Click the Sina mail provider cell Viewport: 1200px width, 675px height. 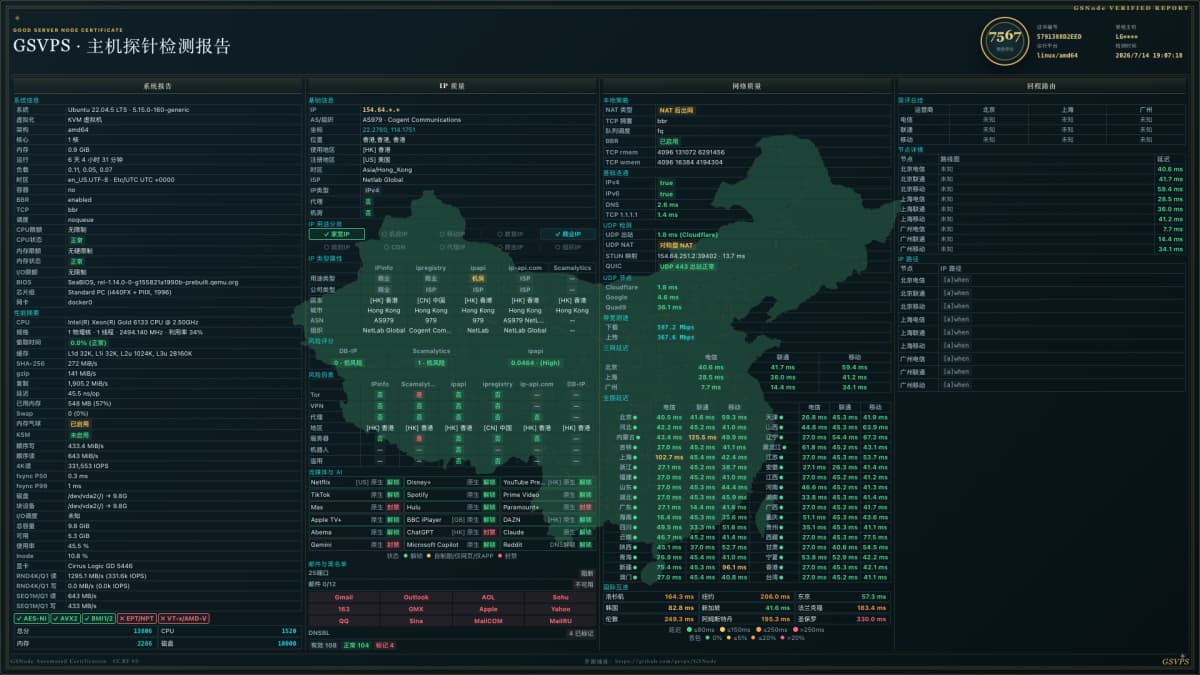tap(416, 620)
